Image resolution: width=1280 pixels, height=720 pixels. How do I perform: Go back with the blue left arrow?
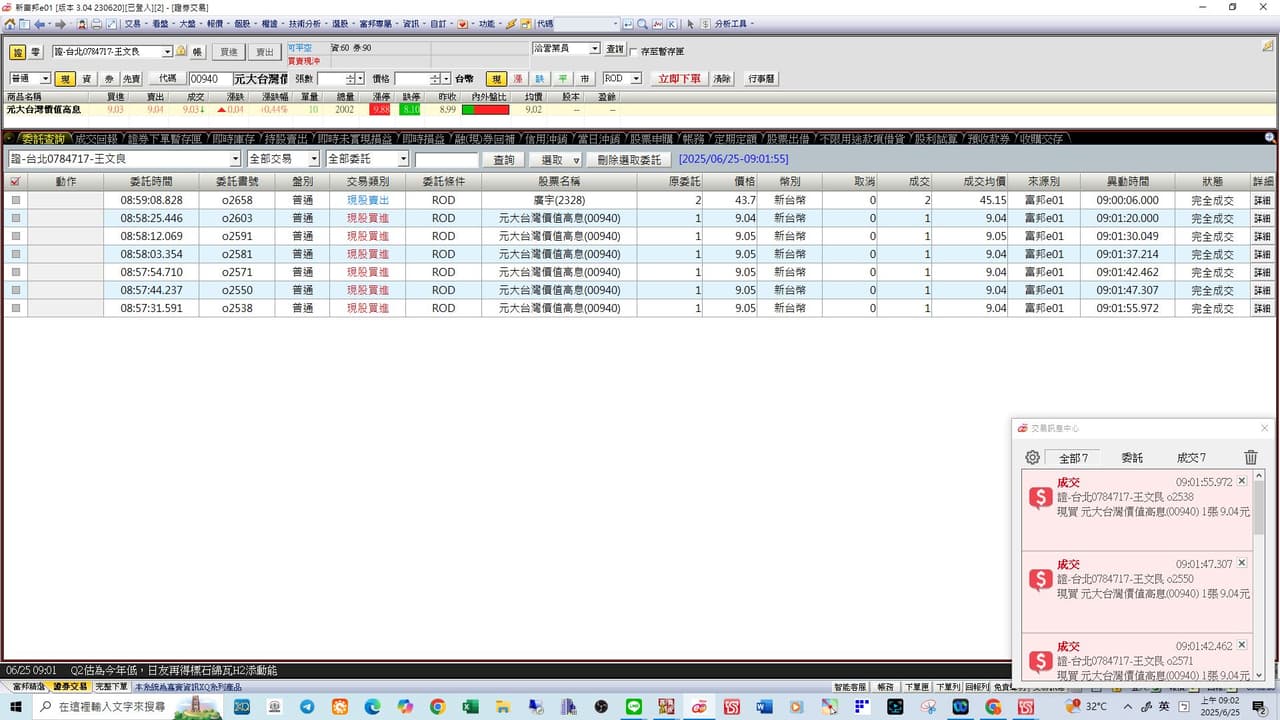pyautogui.click(x=40, y=24)
